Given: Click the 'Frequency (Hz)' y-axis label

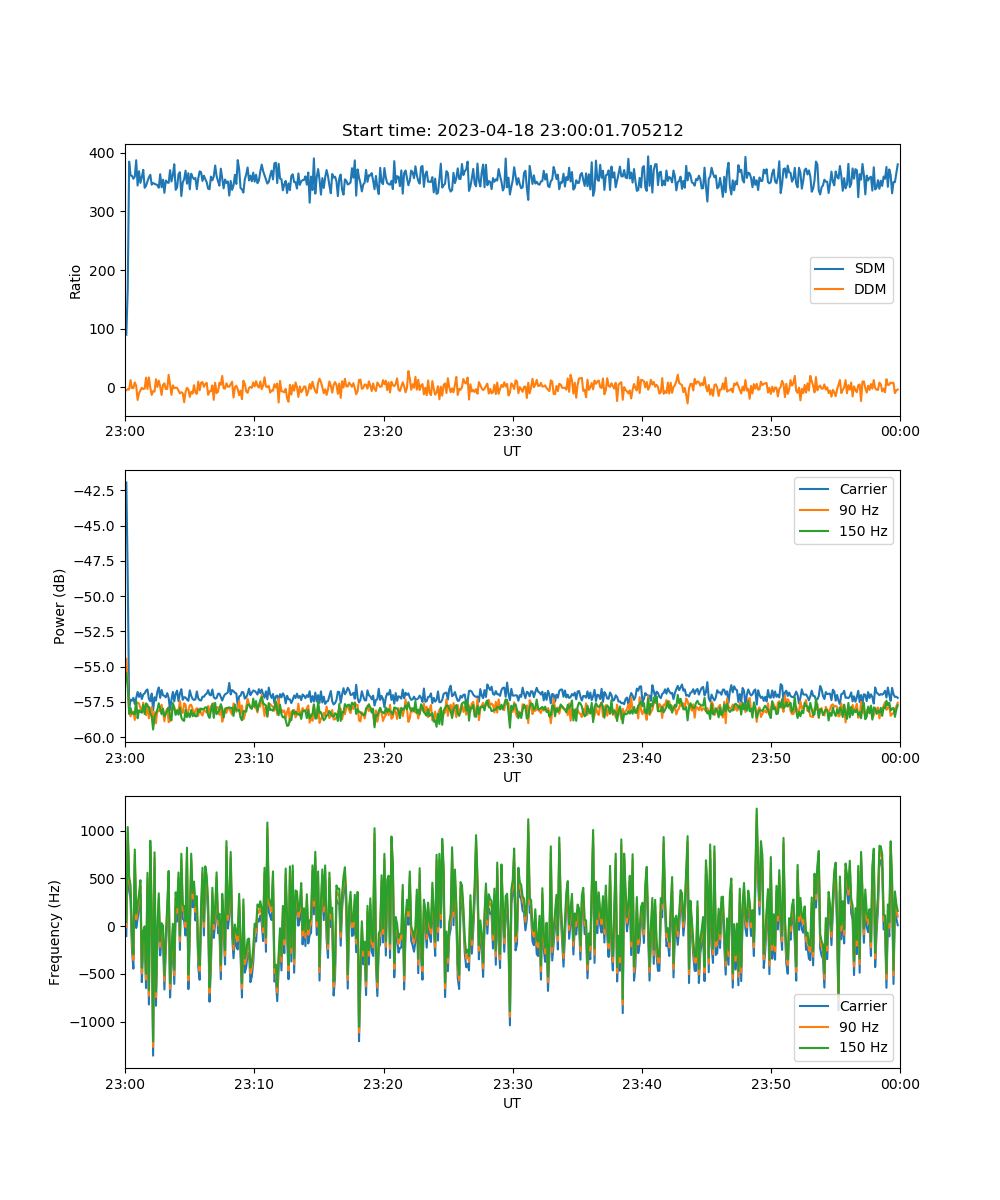Looking at the screenshot, I should (55, 932).
